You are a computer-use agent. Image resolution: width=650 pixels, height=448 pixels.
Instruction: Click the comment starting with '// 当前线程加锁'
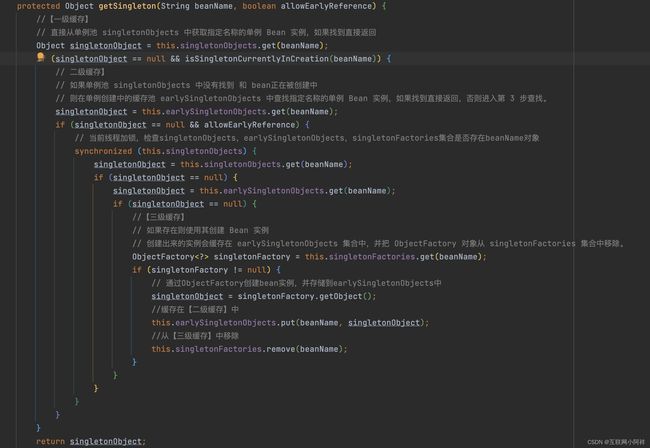[x=307, y=138]
